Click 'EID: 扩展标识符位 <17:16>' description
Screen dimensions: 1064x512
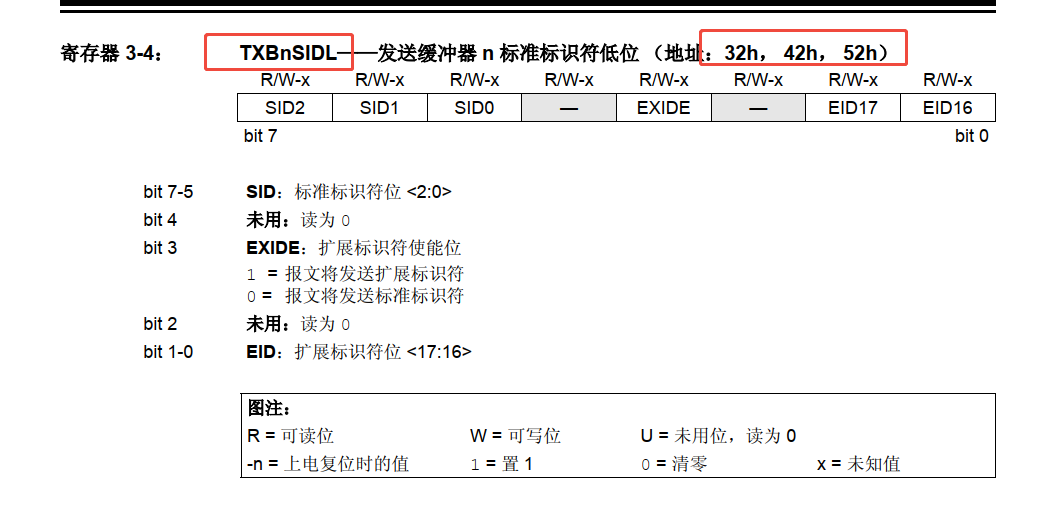pos(358,352)
